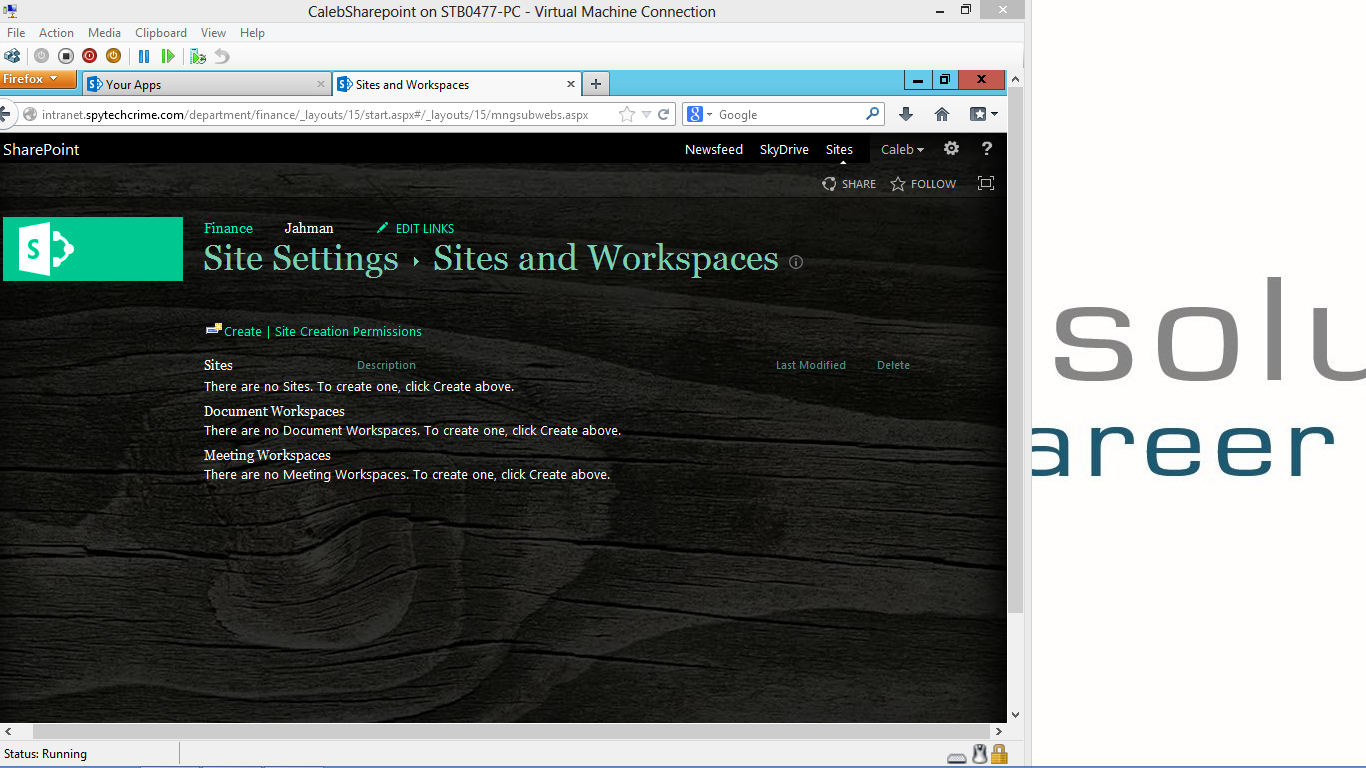The image size is (1366, 768).
Task: Click the browser vertical scrollbar down arrow
Action: click(x=1015, y=715)
